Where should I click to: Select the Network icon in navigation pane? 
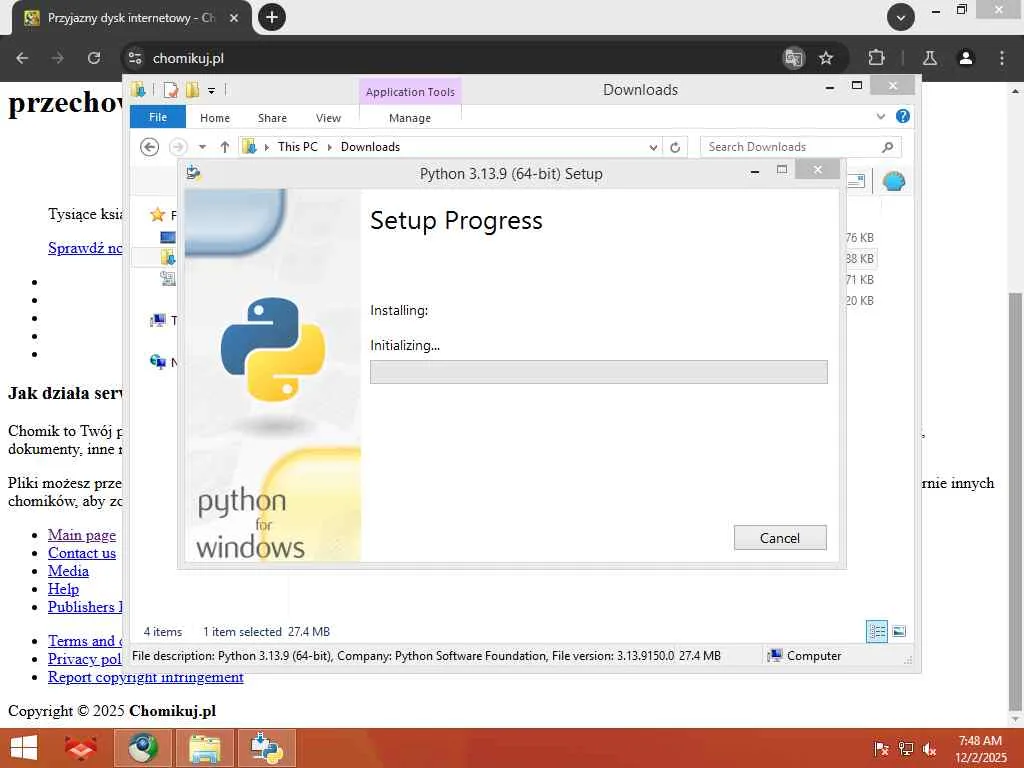[x=157, y=361]
